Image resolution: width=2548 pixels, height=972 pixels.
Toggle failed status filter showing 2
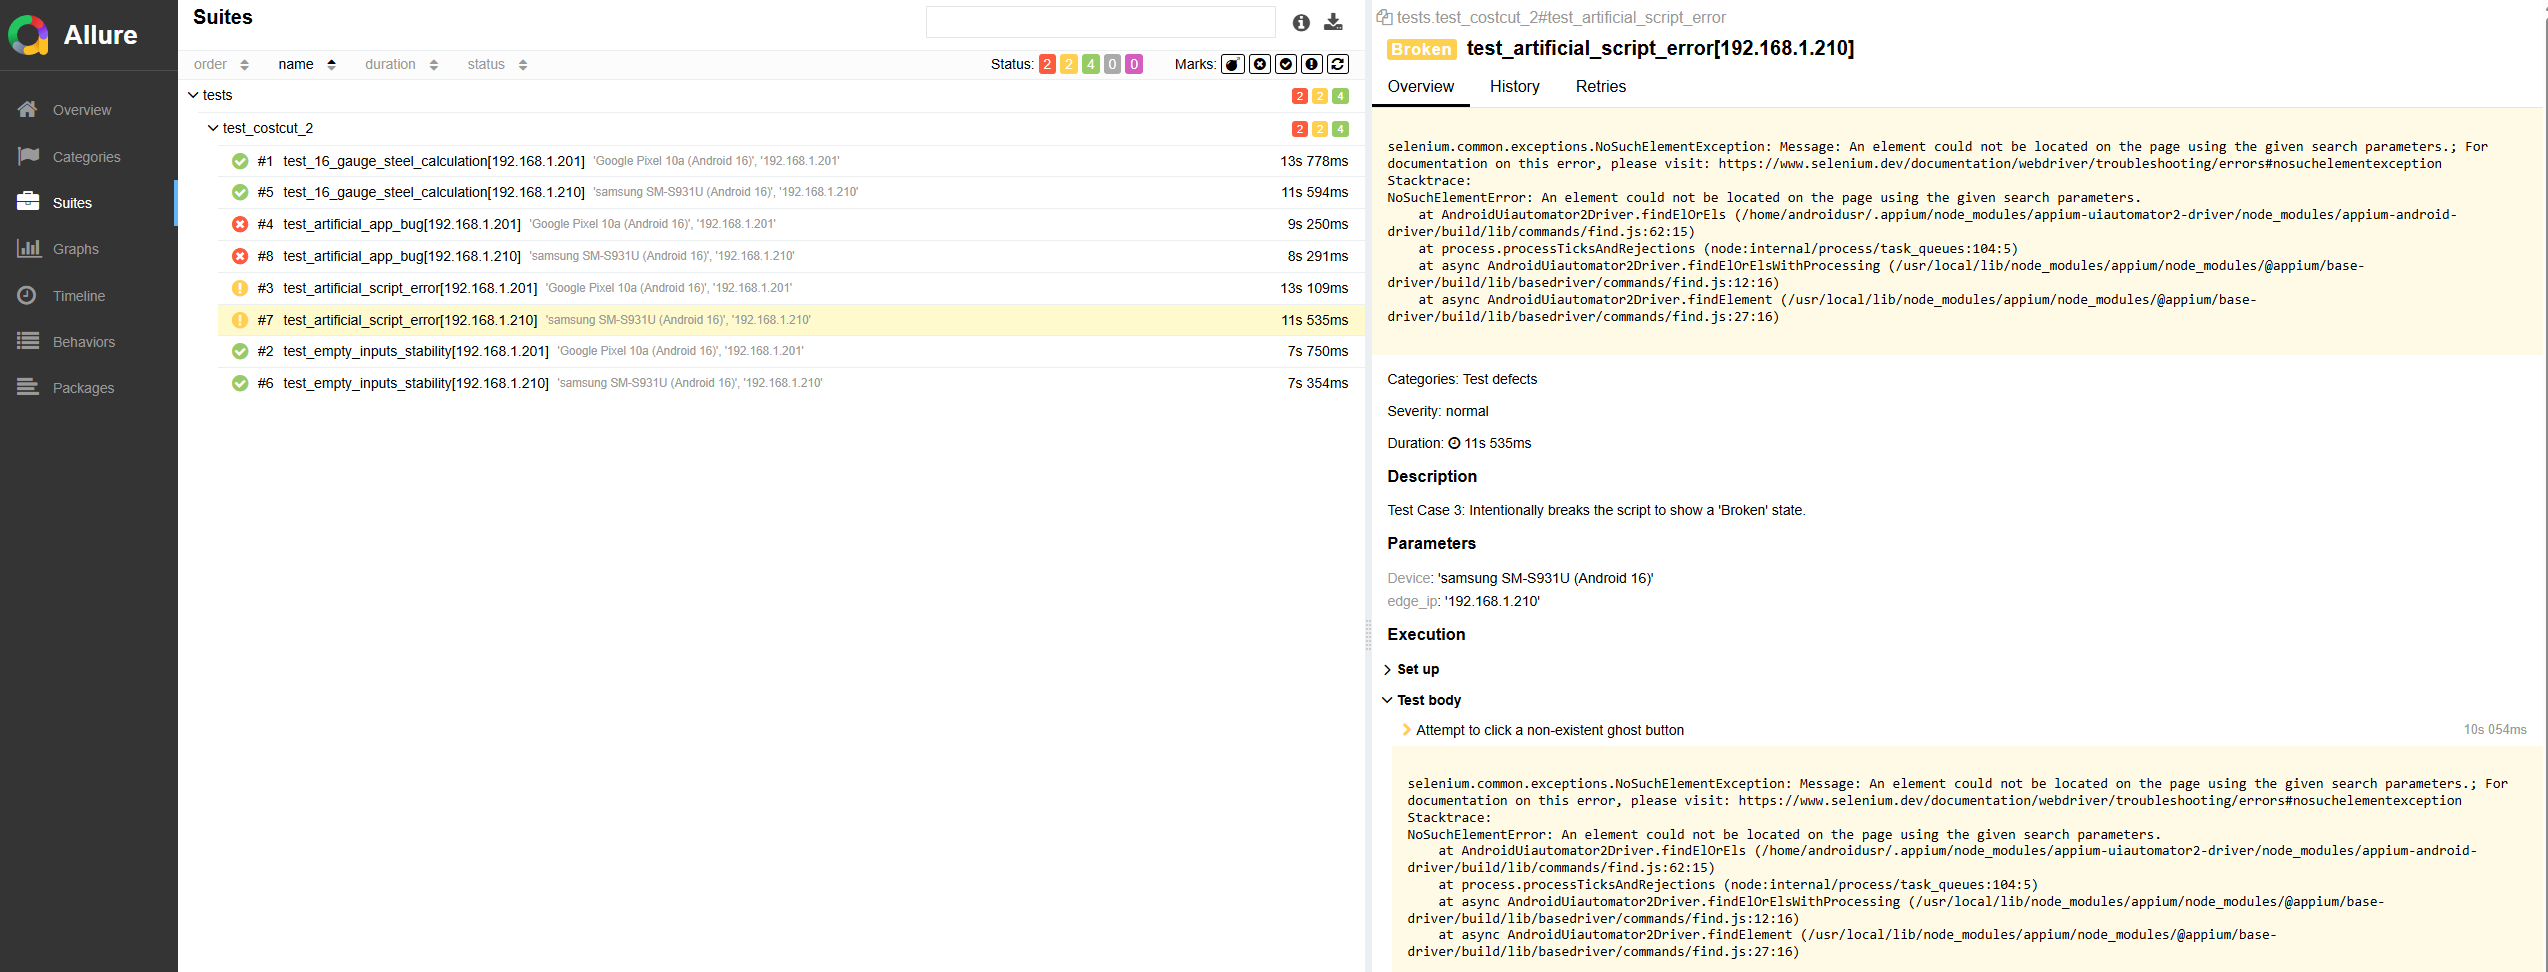1047,64
